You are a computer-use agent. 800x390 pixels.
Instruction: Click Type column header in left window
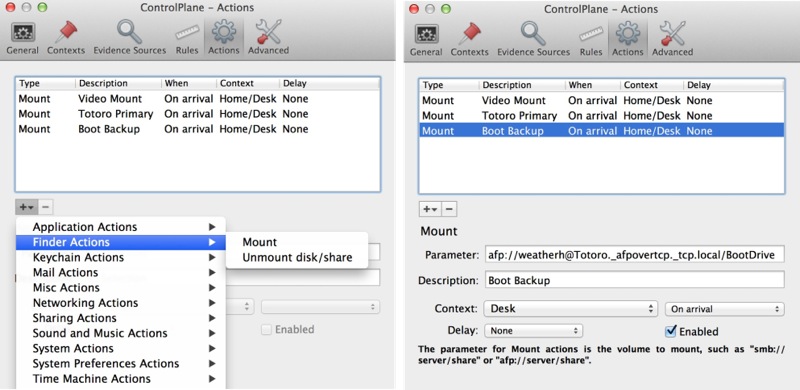(46, 83)
